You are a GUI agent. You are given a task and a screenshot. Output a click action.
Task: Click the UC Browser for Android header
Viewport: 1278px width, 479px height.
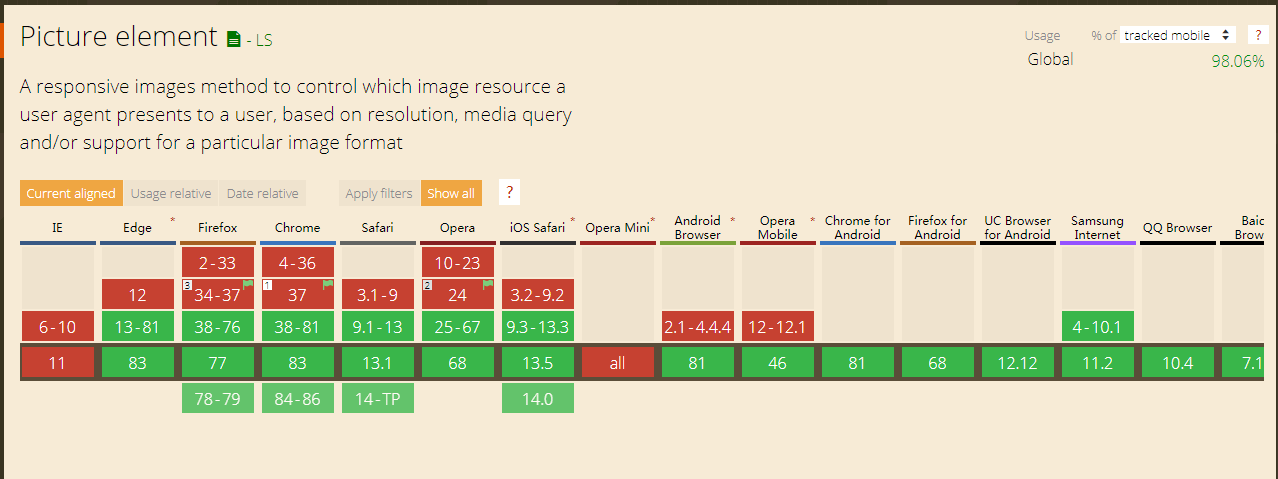(x=1017, y=228)
